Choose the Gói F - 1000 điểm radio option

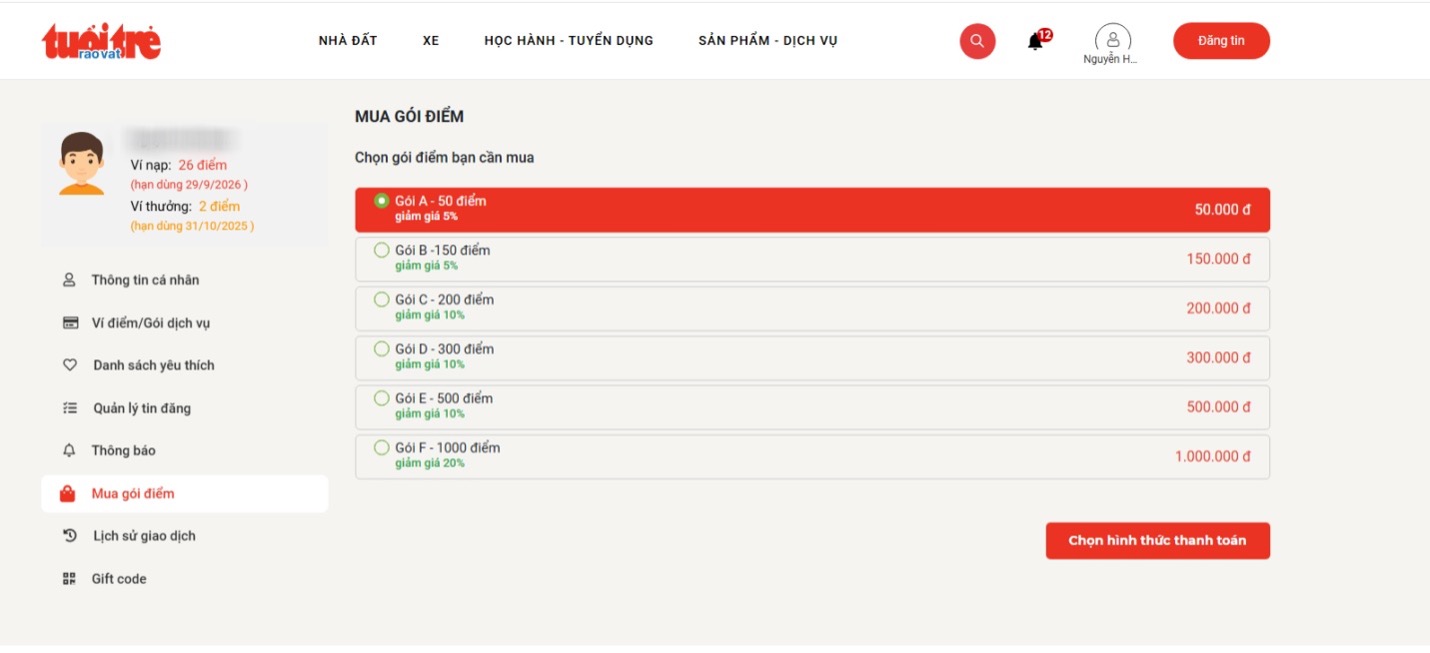coord(381,447)
